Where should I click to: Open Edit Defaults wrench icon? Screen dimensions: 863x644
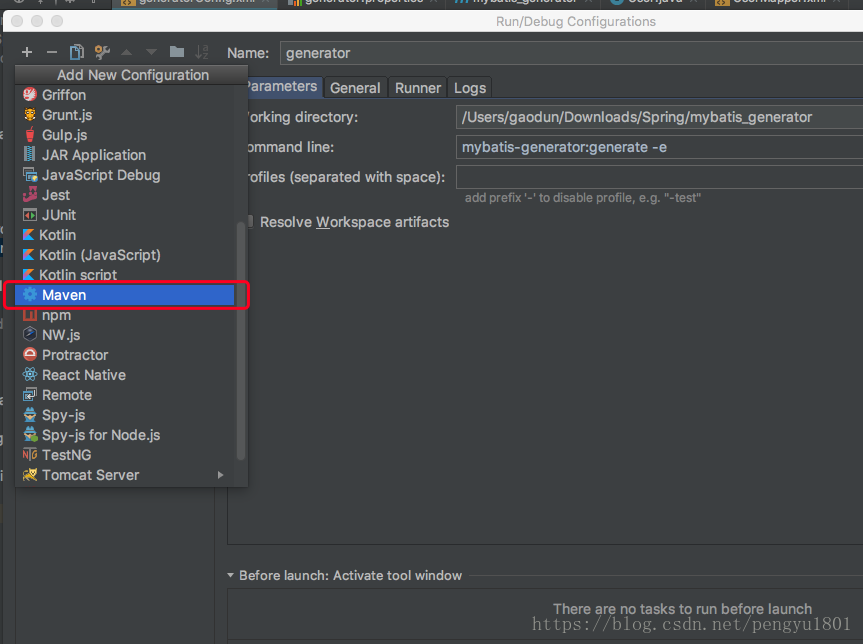coord(102,52)
